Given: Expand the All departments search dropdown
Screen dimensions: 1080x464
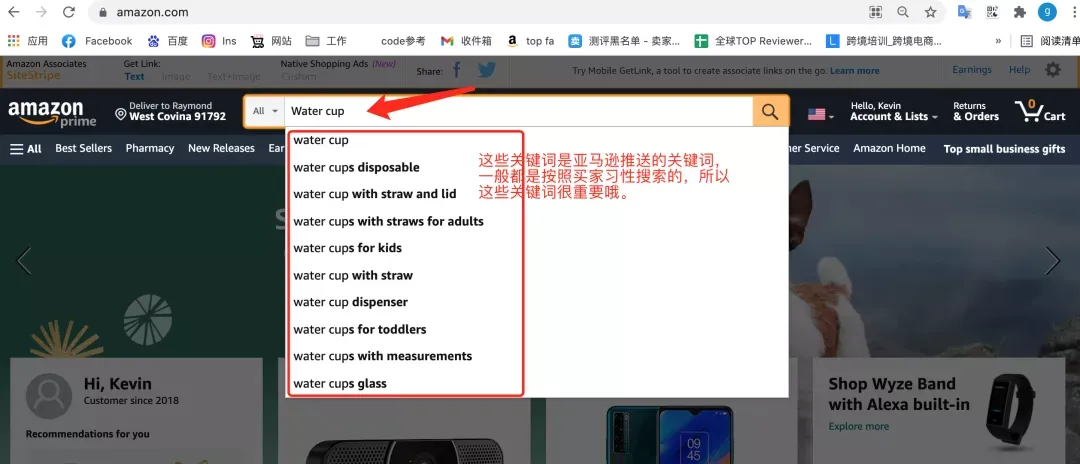Looking at the screenshot, I should click(265, 111).
